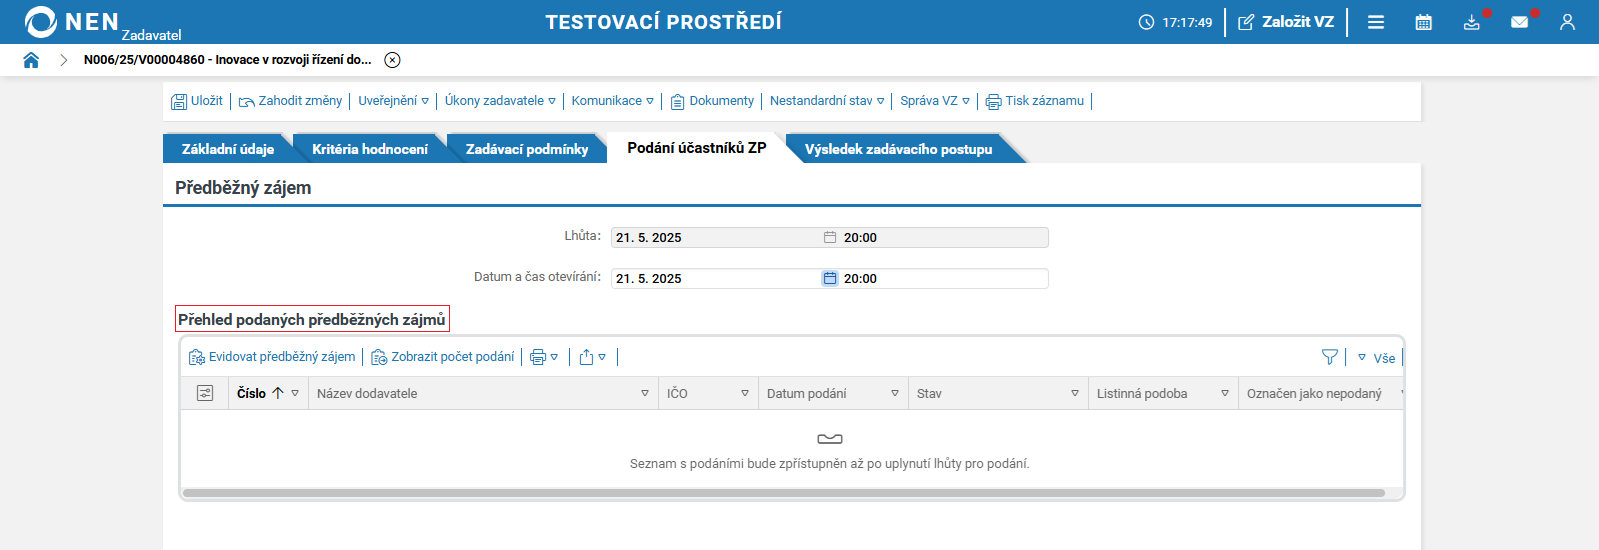
Task: Click the Předběžný zájem section title
Action: [243, 188]
